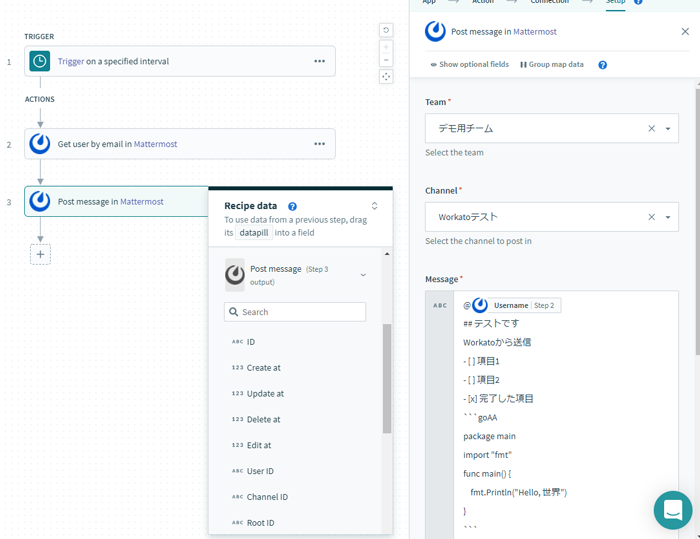Click the undo/reset canvas icon

click(x=386, y=30)
